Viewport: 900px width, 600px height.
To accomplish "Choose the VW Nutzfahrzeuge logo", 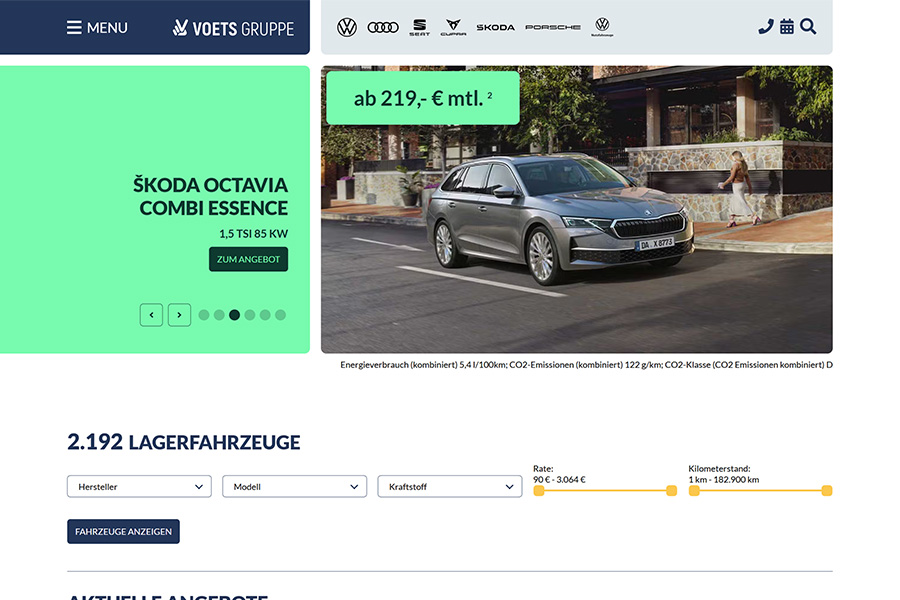I will [x=602, y=26].
